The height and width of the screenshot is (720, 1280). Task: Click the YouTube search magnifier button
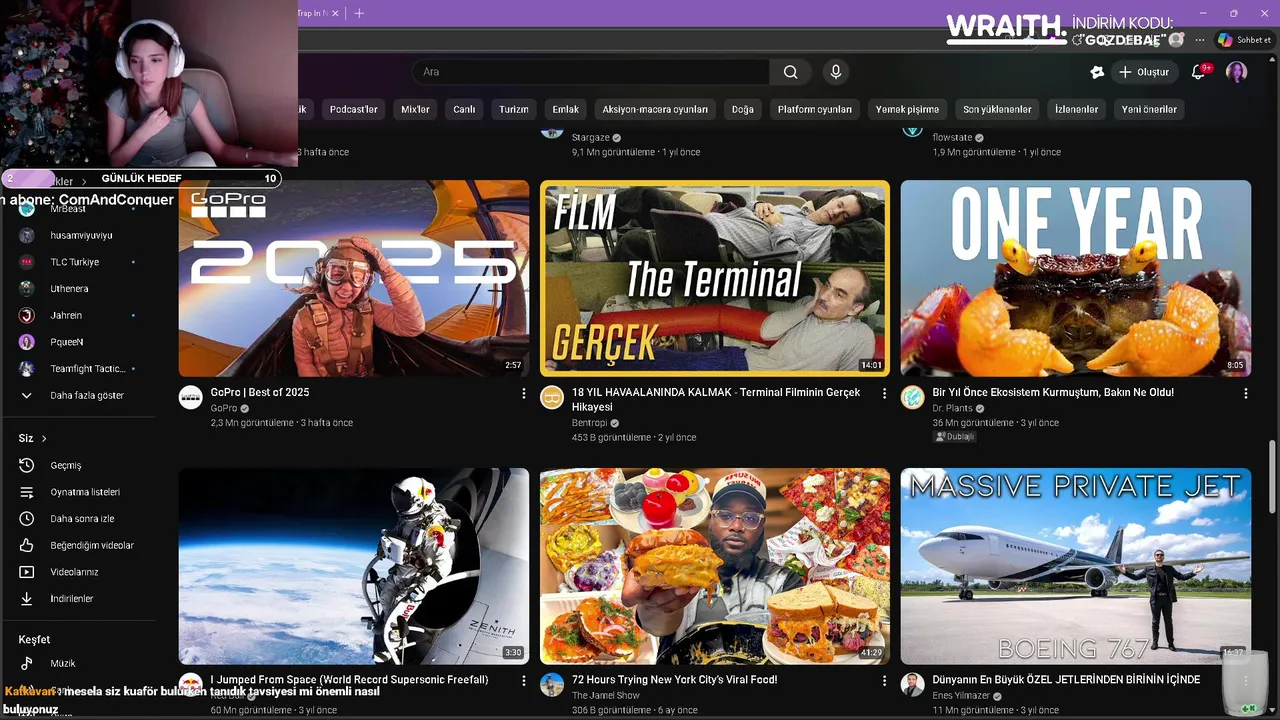[x=790, y=72]
